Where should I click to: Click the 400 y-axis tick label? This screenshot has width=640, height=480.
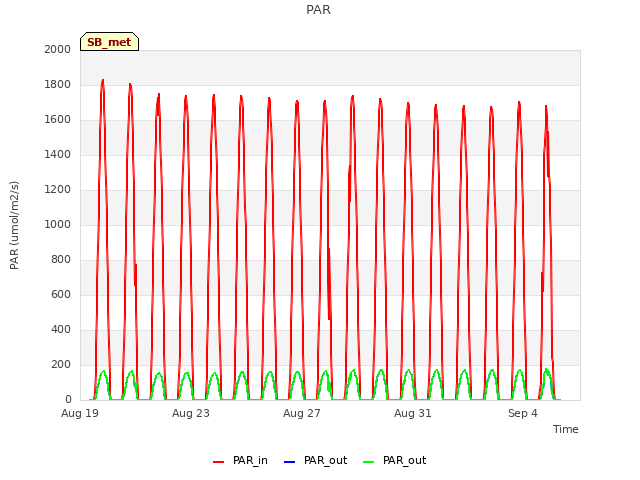pyautogui.click(x=61, y=329)
